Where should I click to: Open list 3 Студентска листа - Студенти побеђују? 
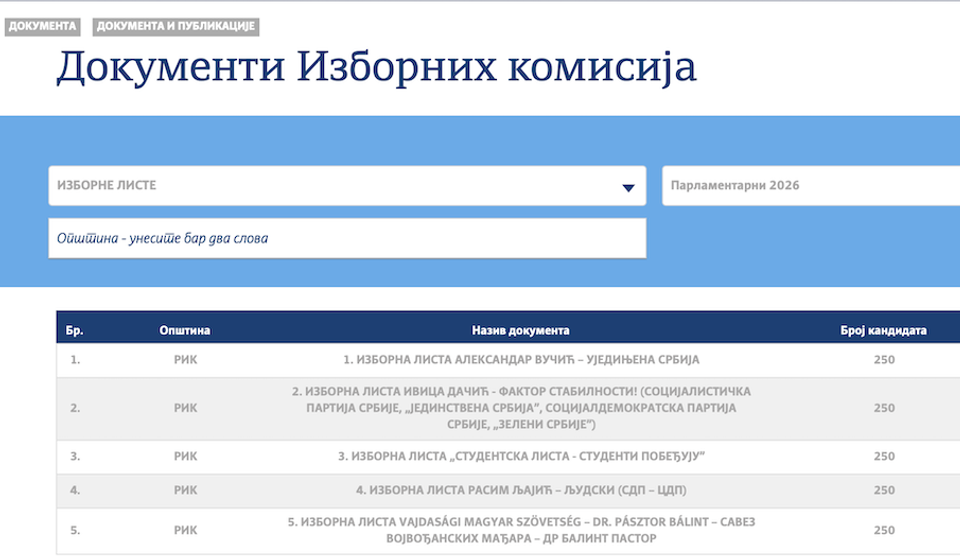(x=521, y=456)
